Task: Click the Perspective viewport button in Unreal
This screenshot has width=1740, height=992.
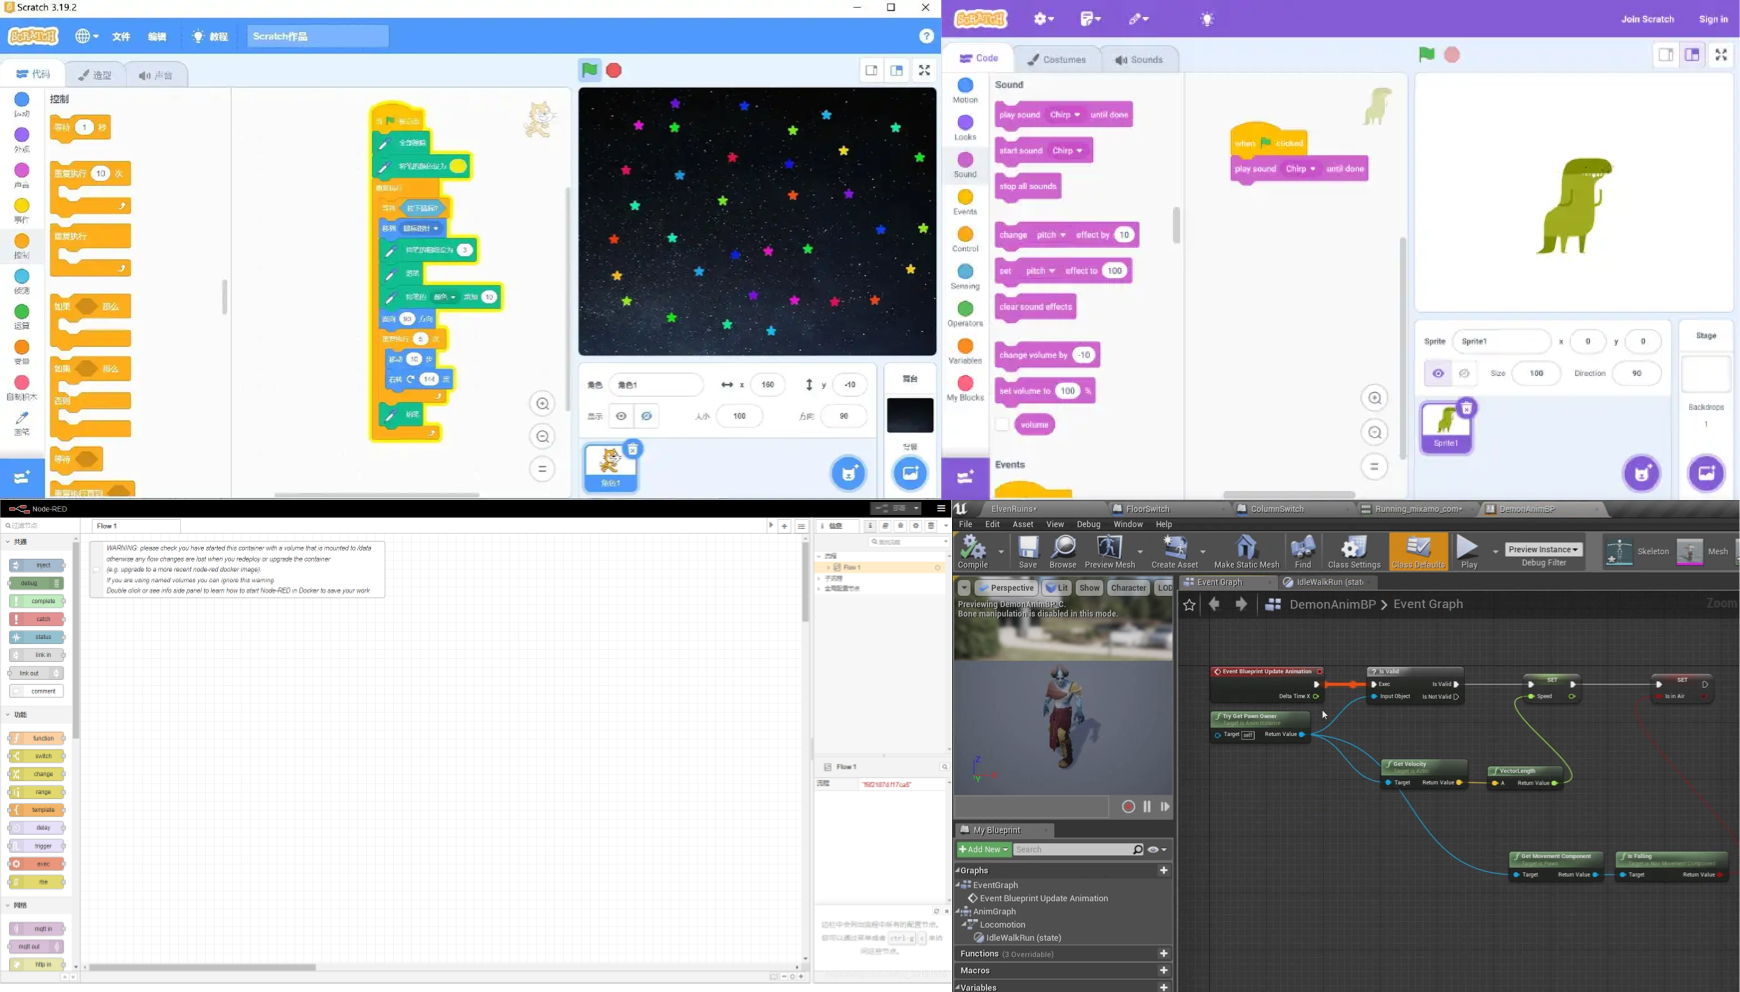Action: [1006, 588]
